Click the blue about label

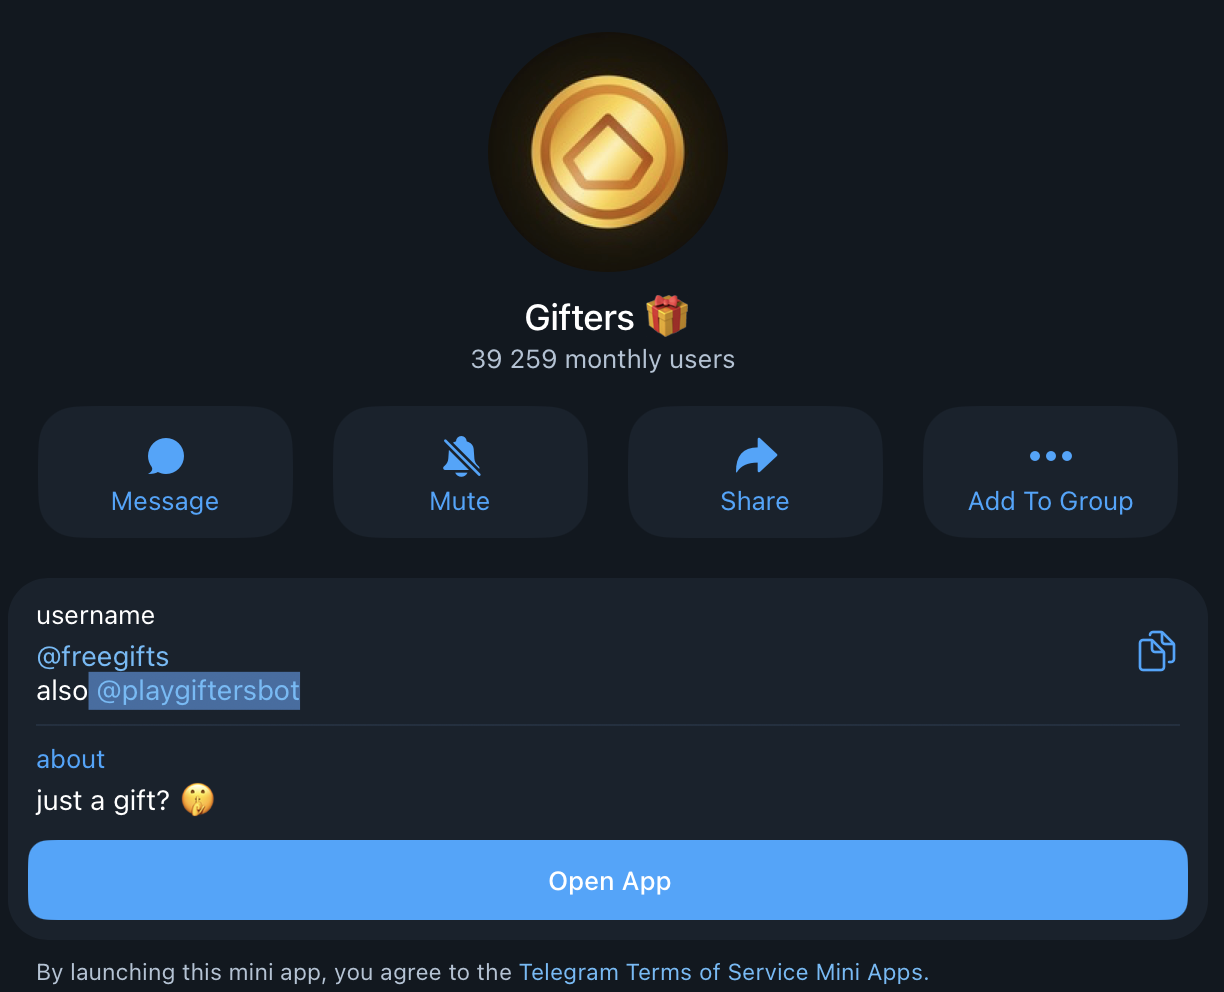71,759
